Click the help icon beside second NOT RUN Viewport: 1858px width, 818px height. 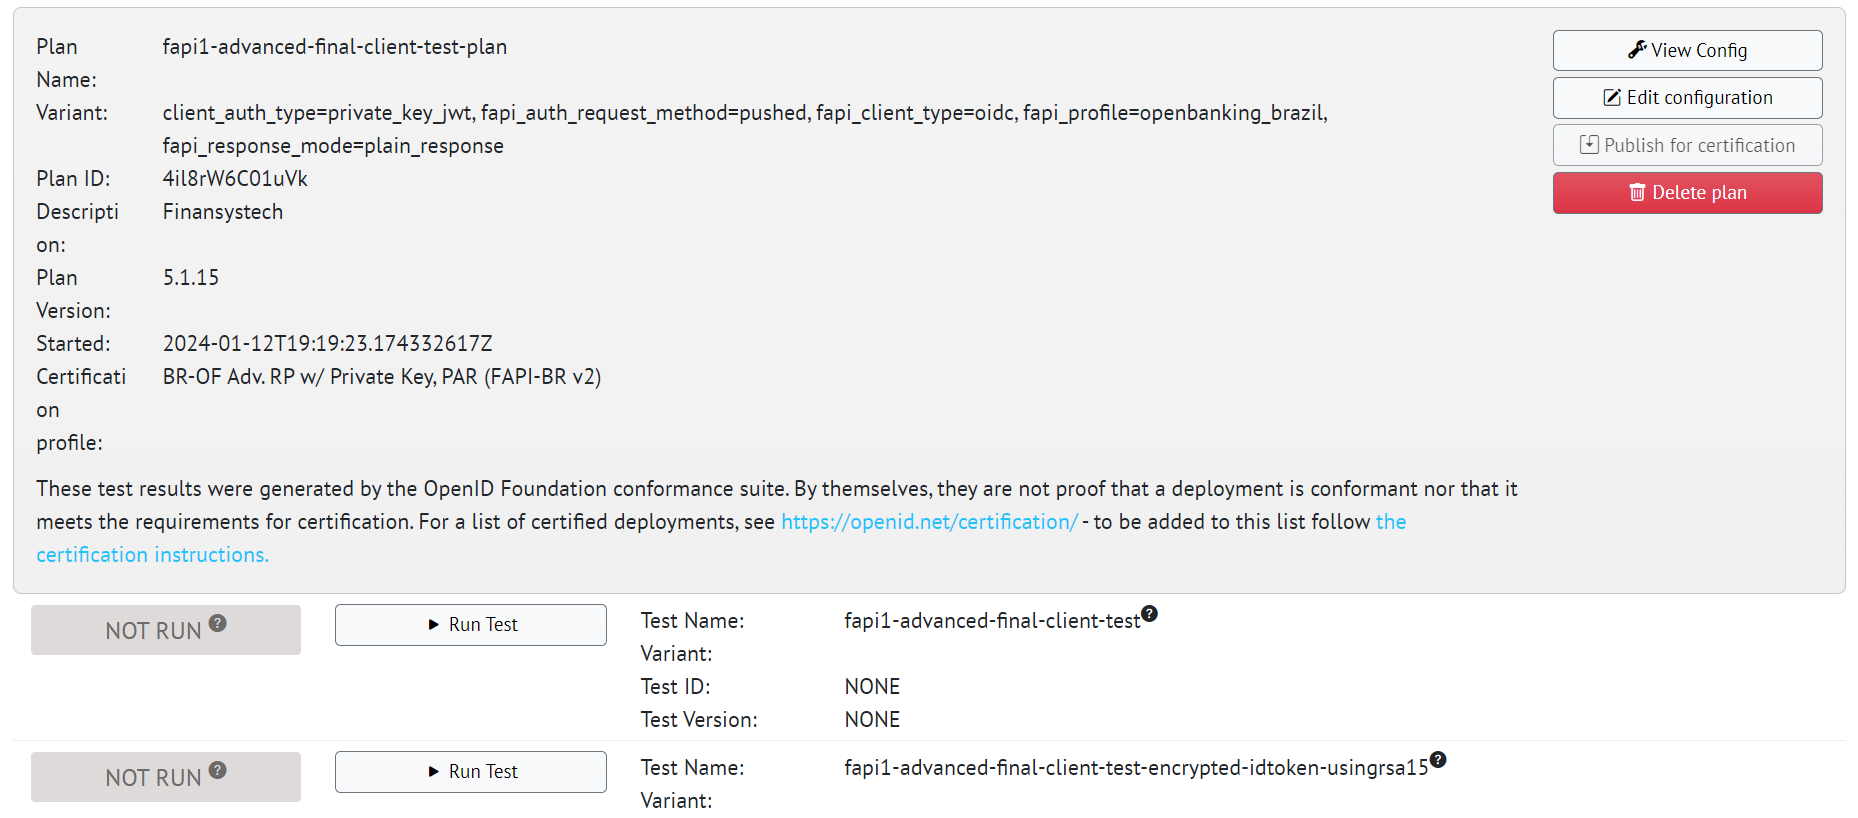[218, 770]
